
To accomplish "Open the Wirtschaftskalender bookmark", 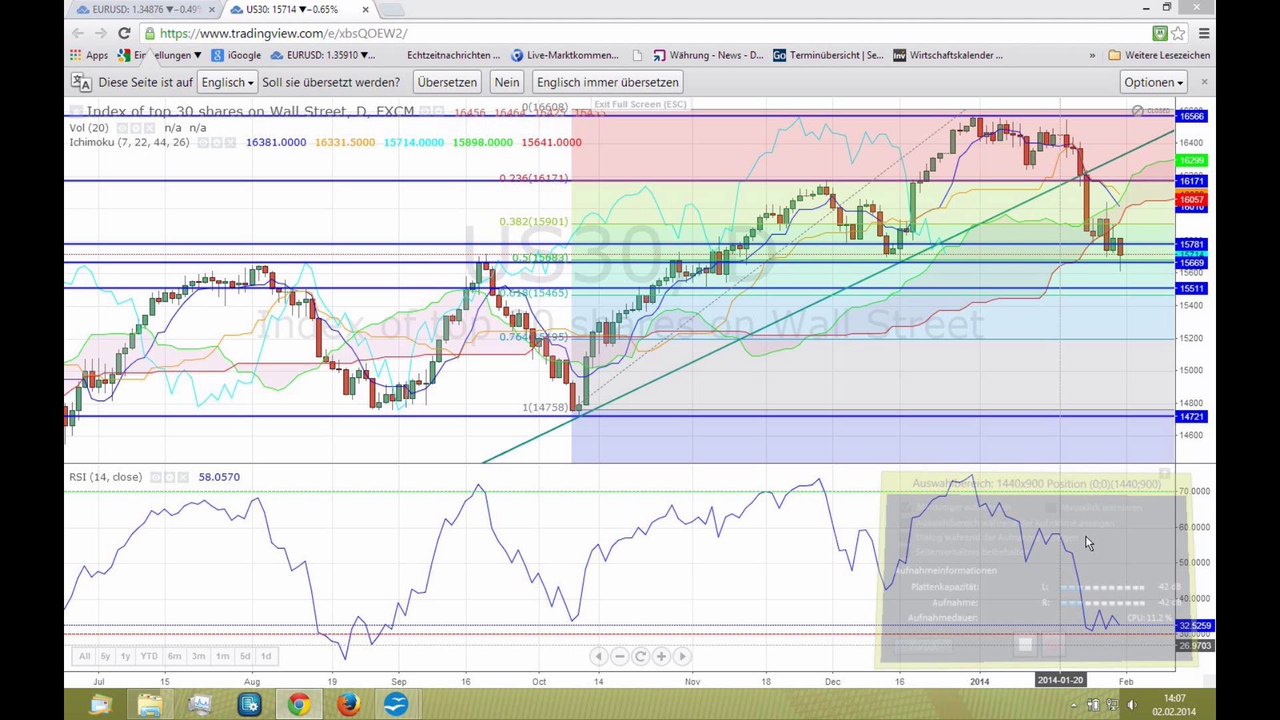I will pyautogui.click(x=948, y=55).
